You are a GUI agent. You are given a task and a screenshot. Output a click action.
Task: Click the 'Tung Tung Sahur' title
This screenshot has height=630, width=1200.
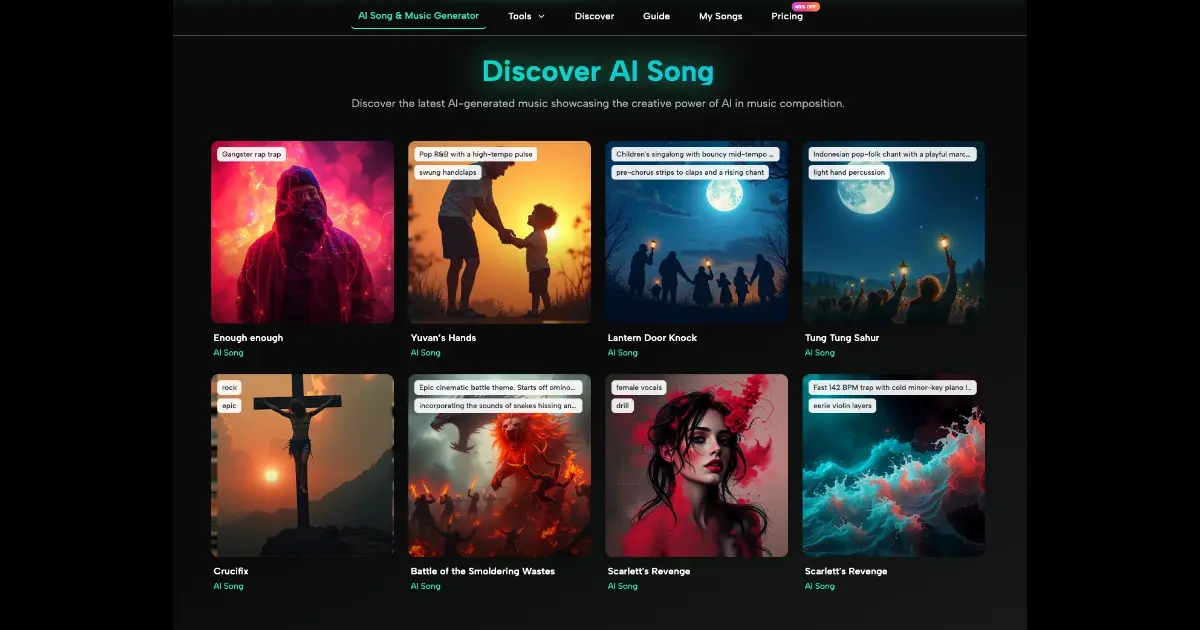tap(842, 338)
